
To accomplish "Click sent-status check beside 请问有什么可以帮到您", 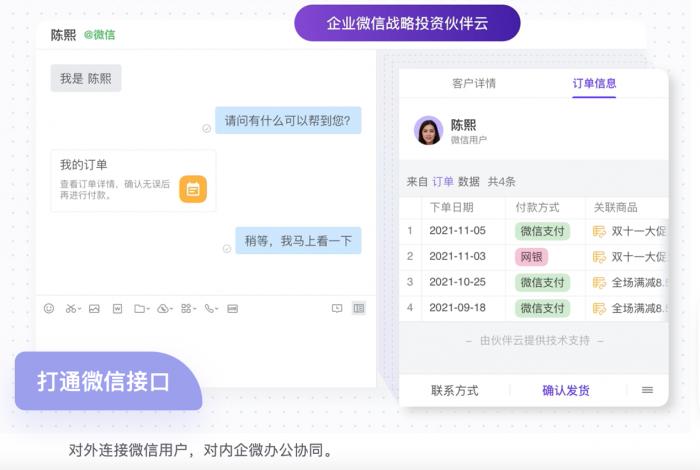I will [x=207, y=129].
